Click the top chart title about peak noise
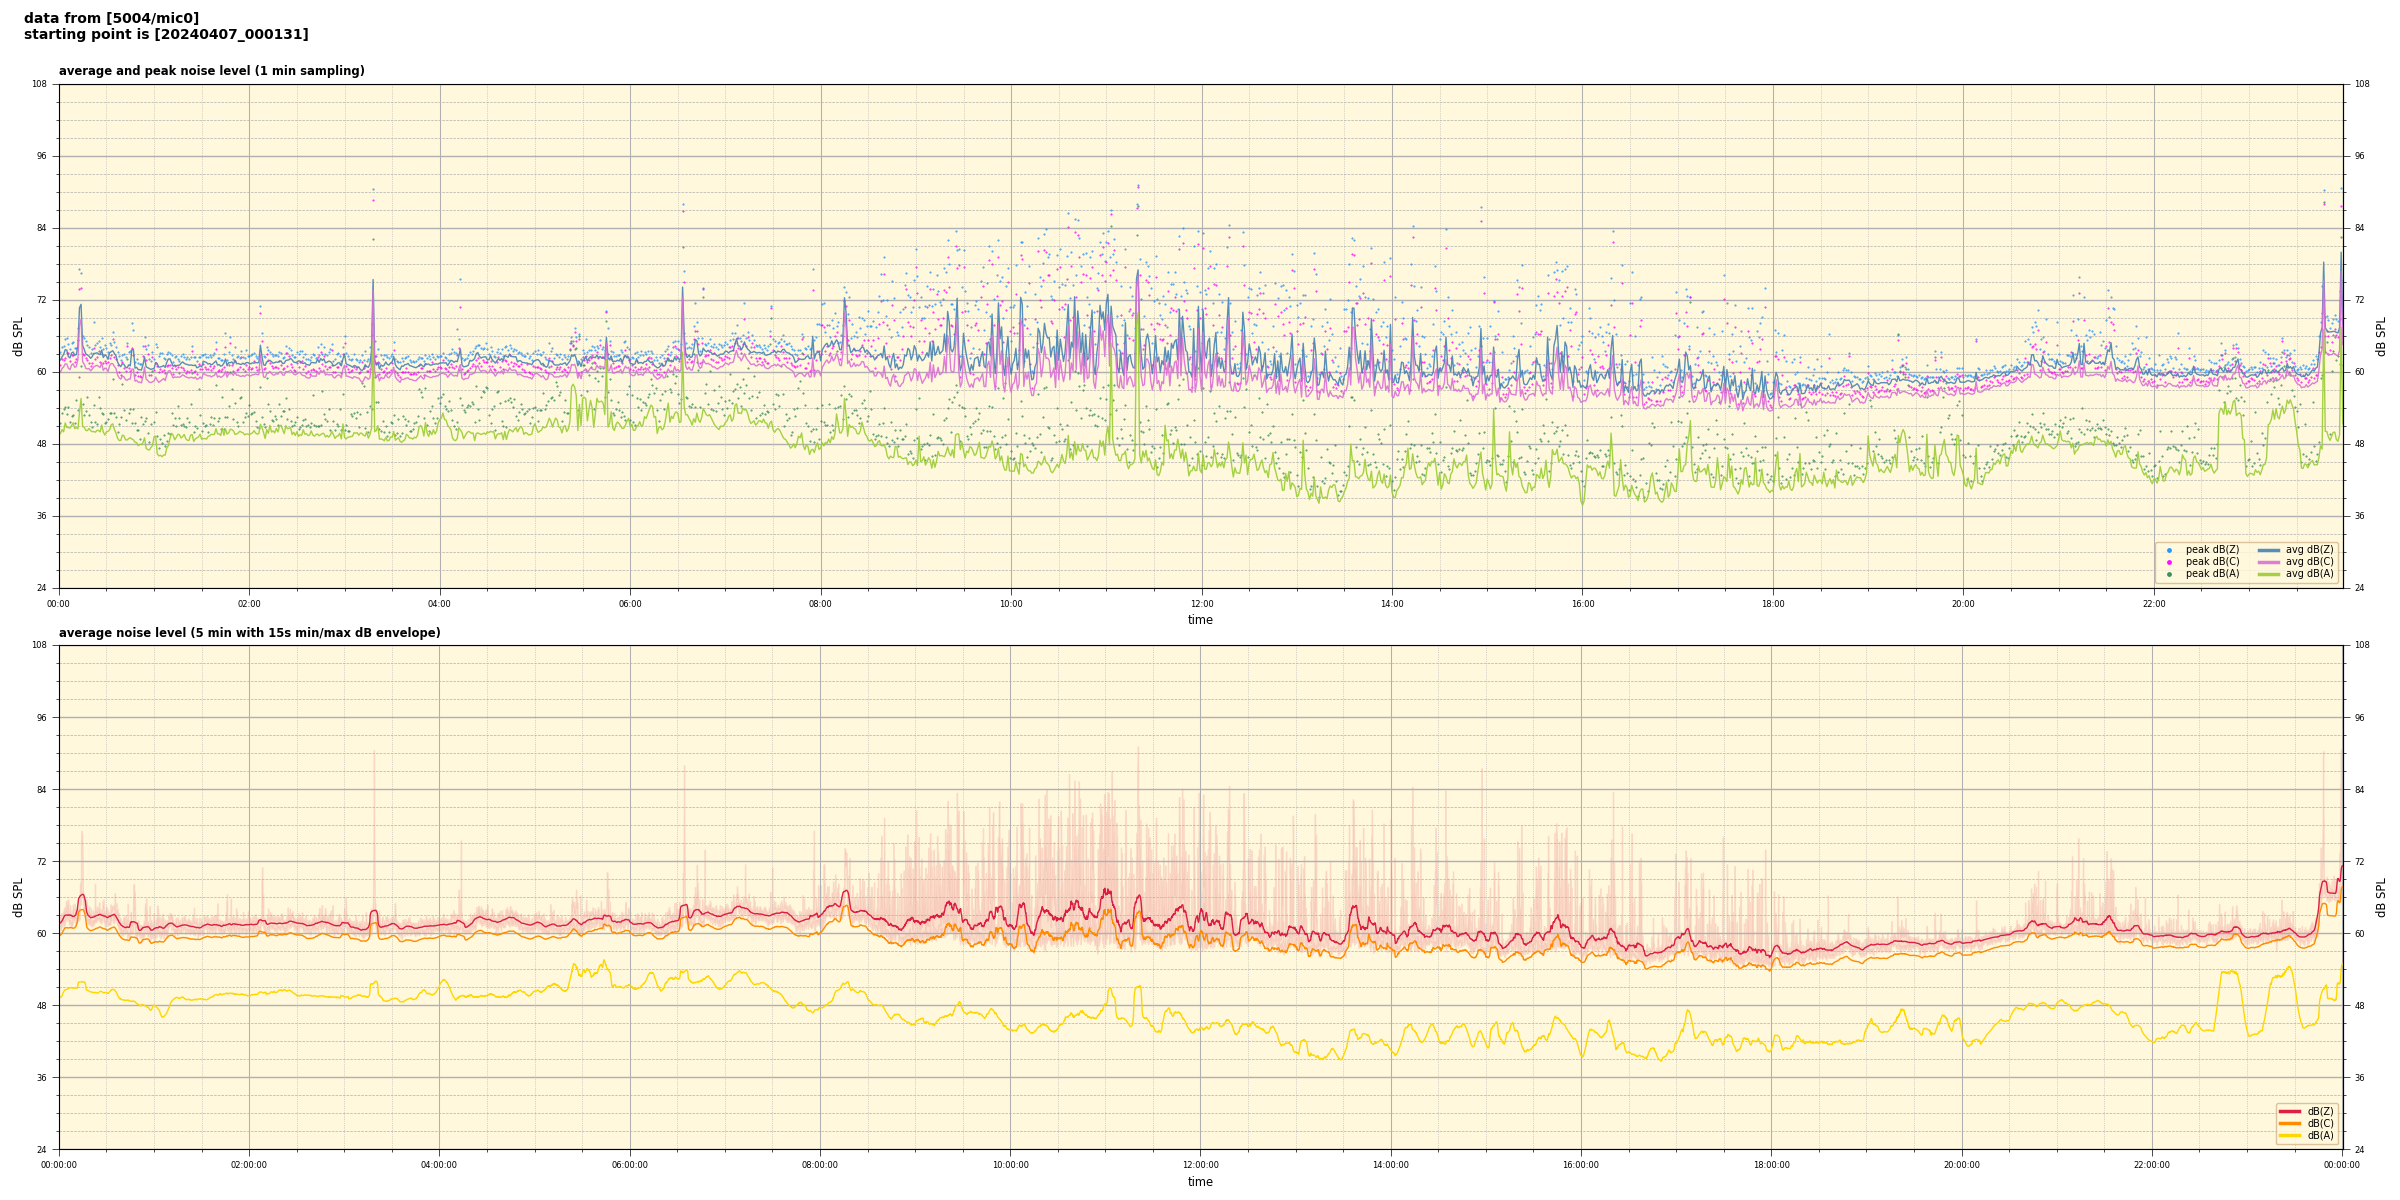The image size is (2400, 1200). [211, 71]
